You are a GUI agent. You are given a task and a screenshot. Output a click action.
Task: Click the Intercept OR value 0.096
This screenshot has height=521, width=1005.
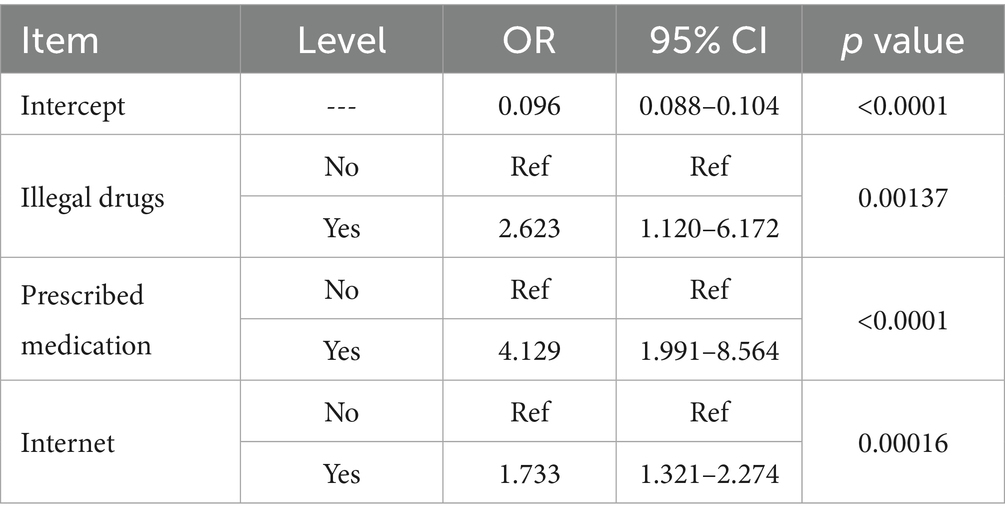pos(529,105)
